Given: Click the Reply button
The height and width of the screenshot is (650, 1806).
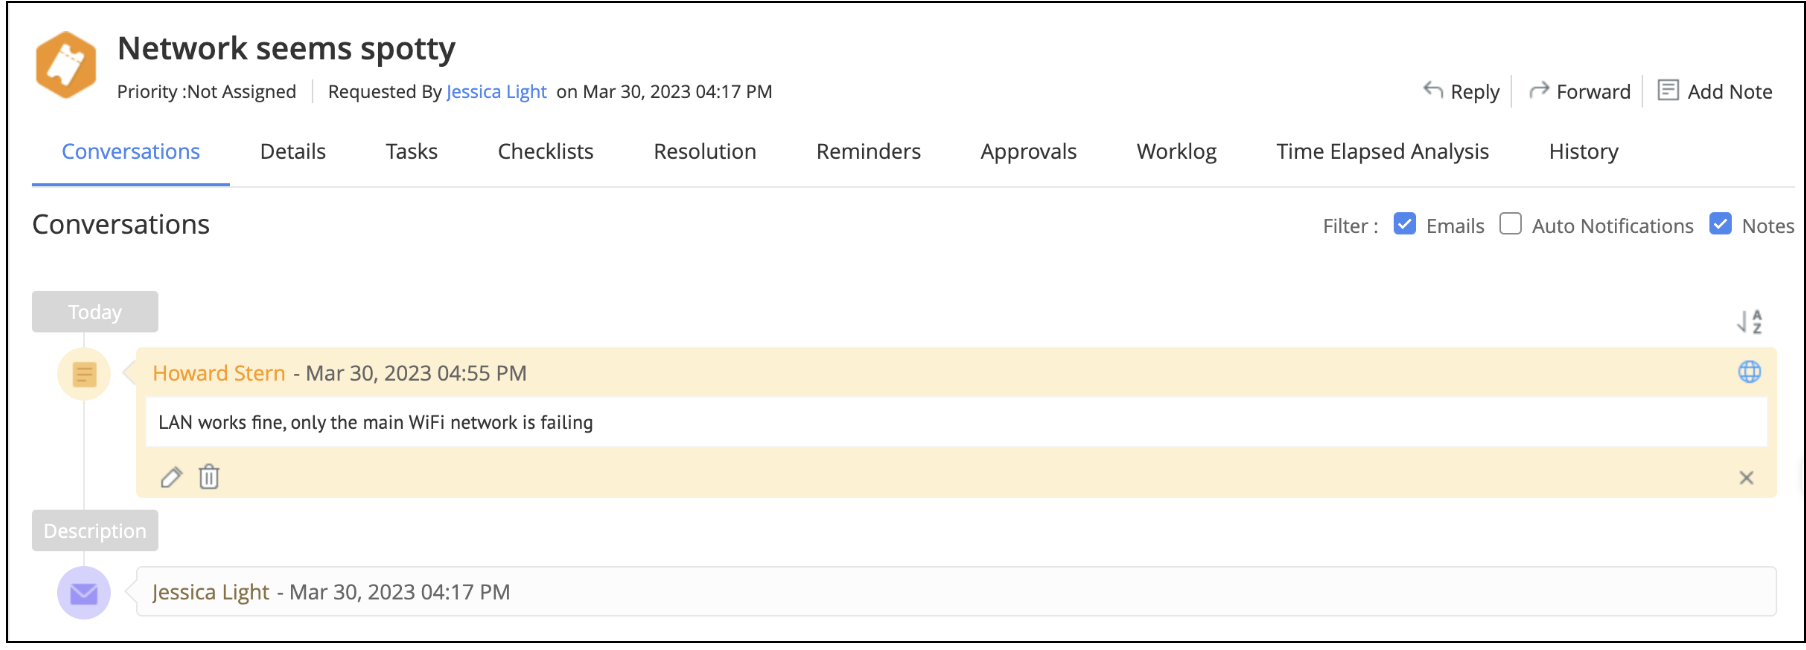Looking at the screenshot, I should coord(1462,92).
